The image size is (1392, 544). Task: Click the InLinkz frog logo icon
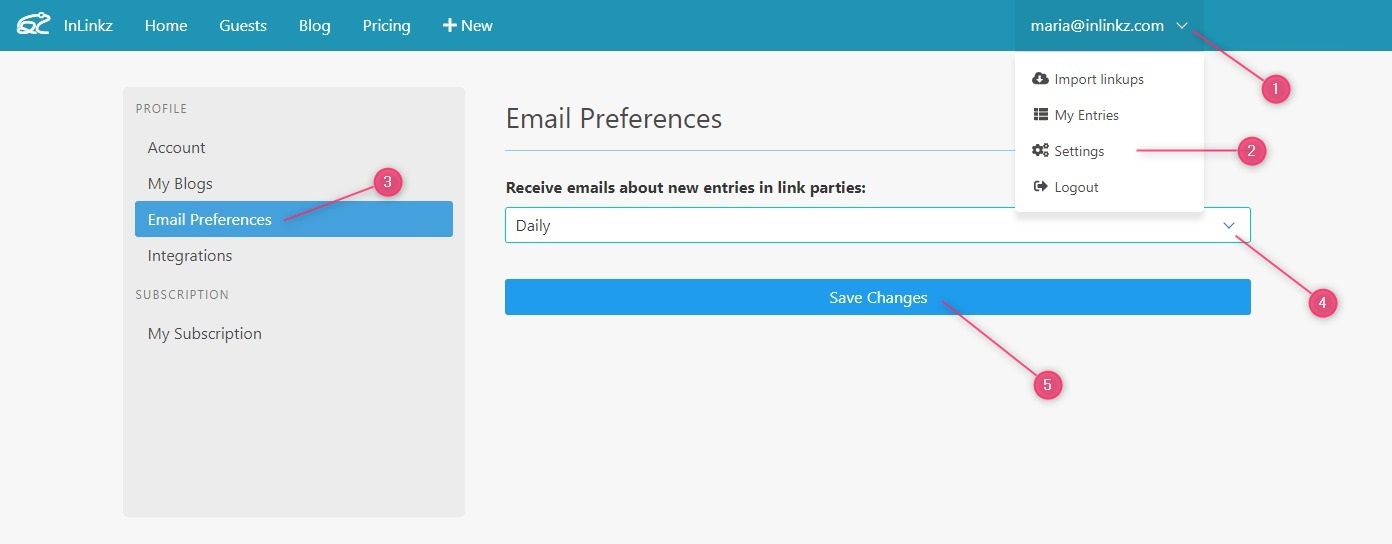point(33,24)
